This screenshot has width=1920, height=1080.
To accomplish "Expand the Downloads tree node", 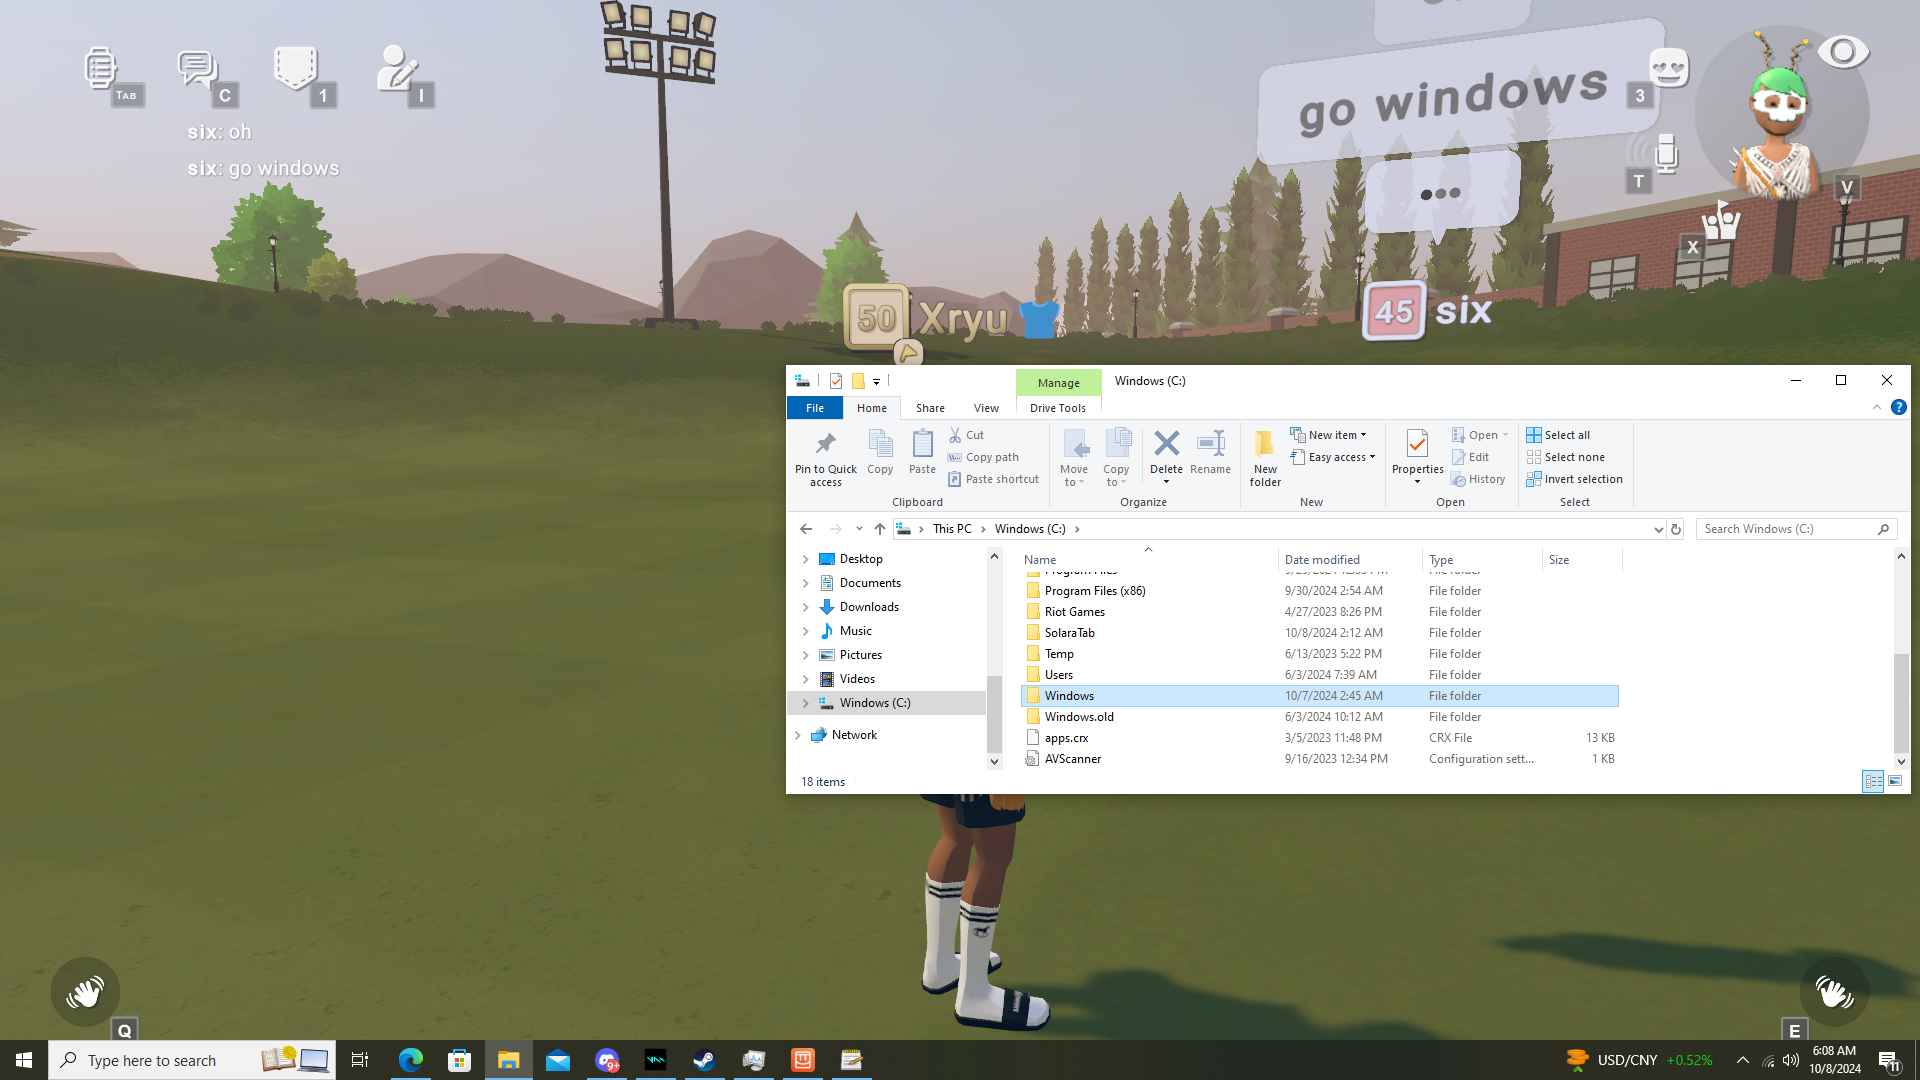I will tap(806, 607).
